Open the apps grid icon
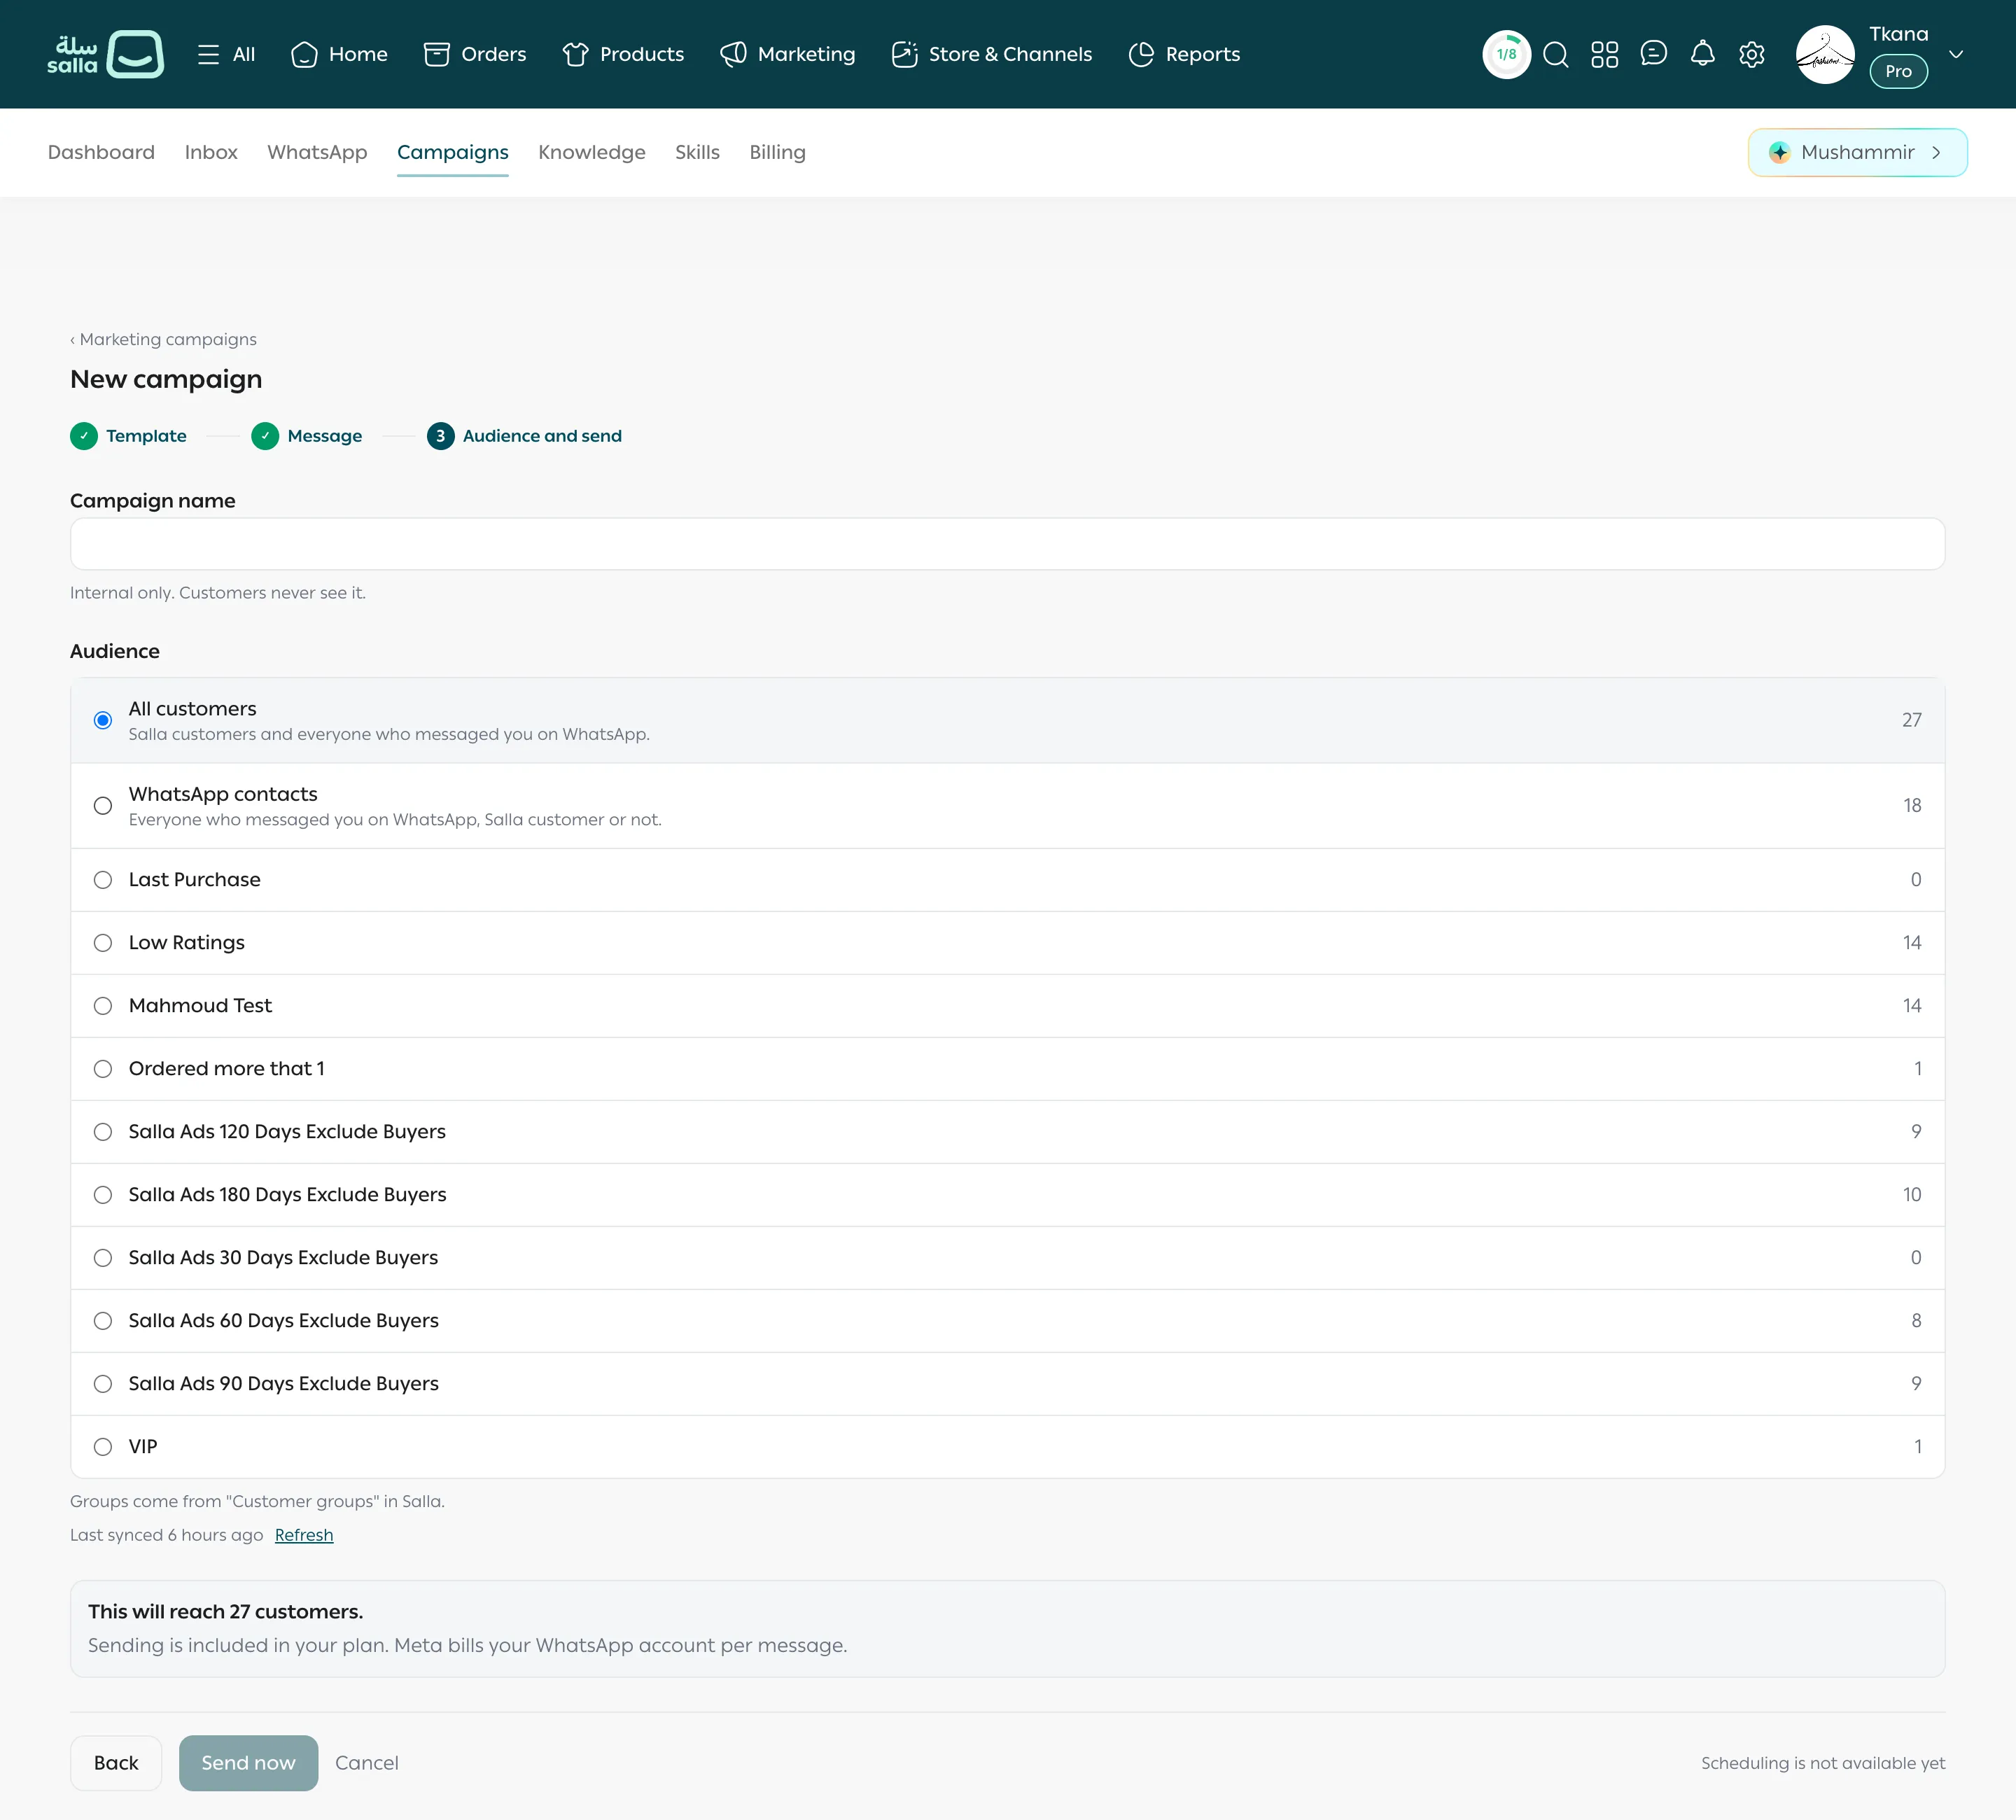 click(1604, 54)
